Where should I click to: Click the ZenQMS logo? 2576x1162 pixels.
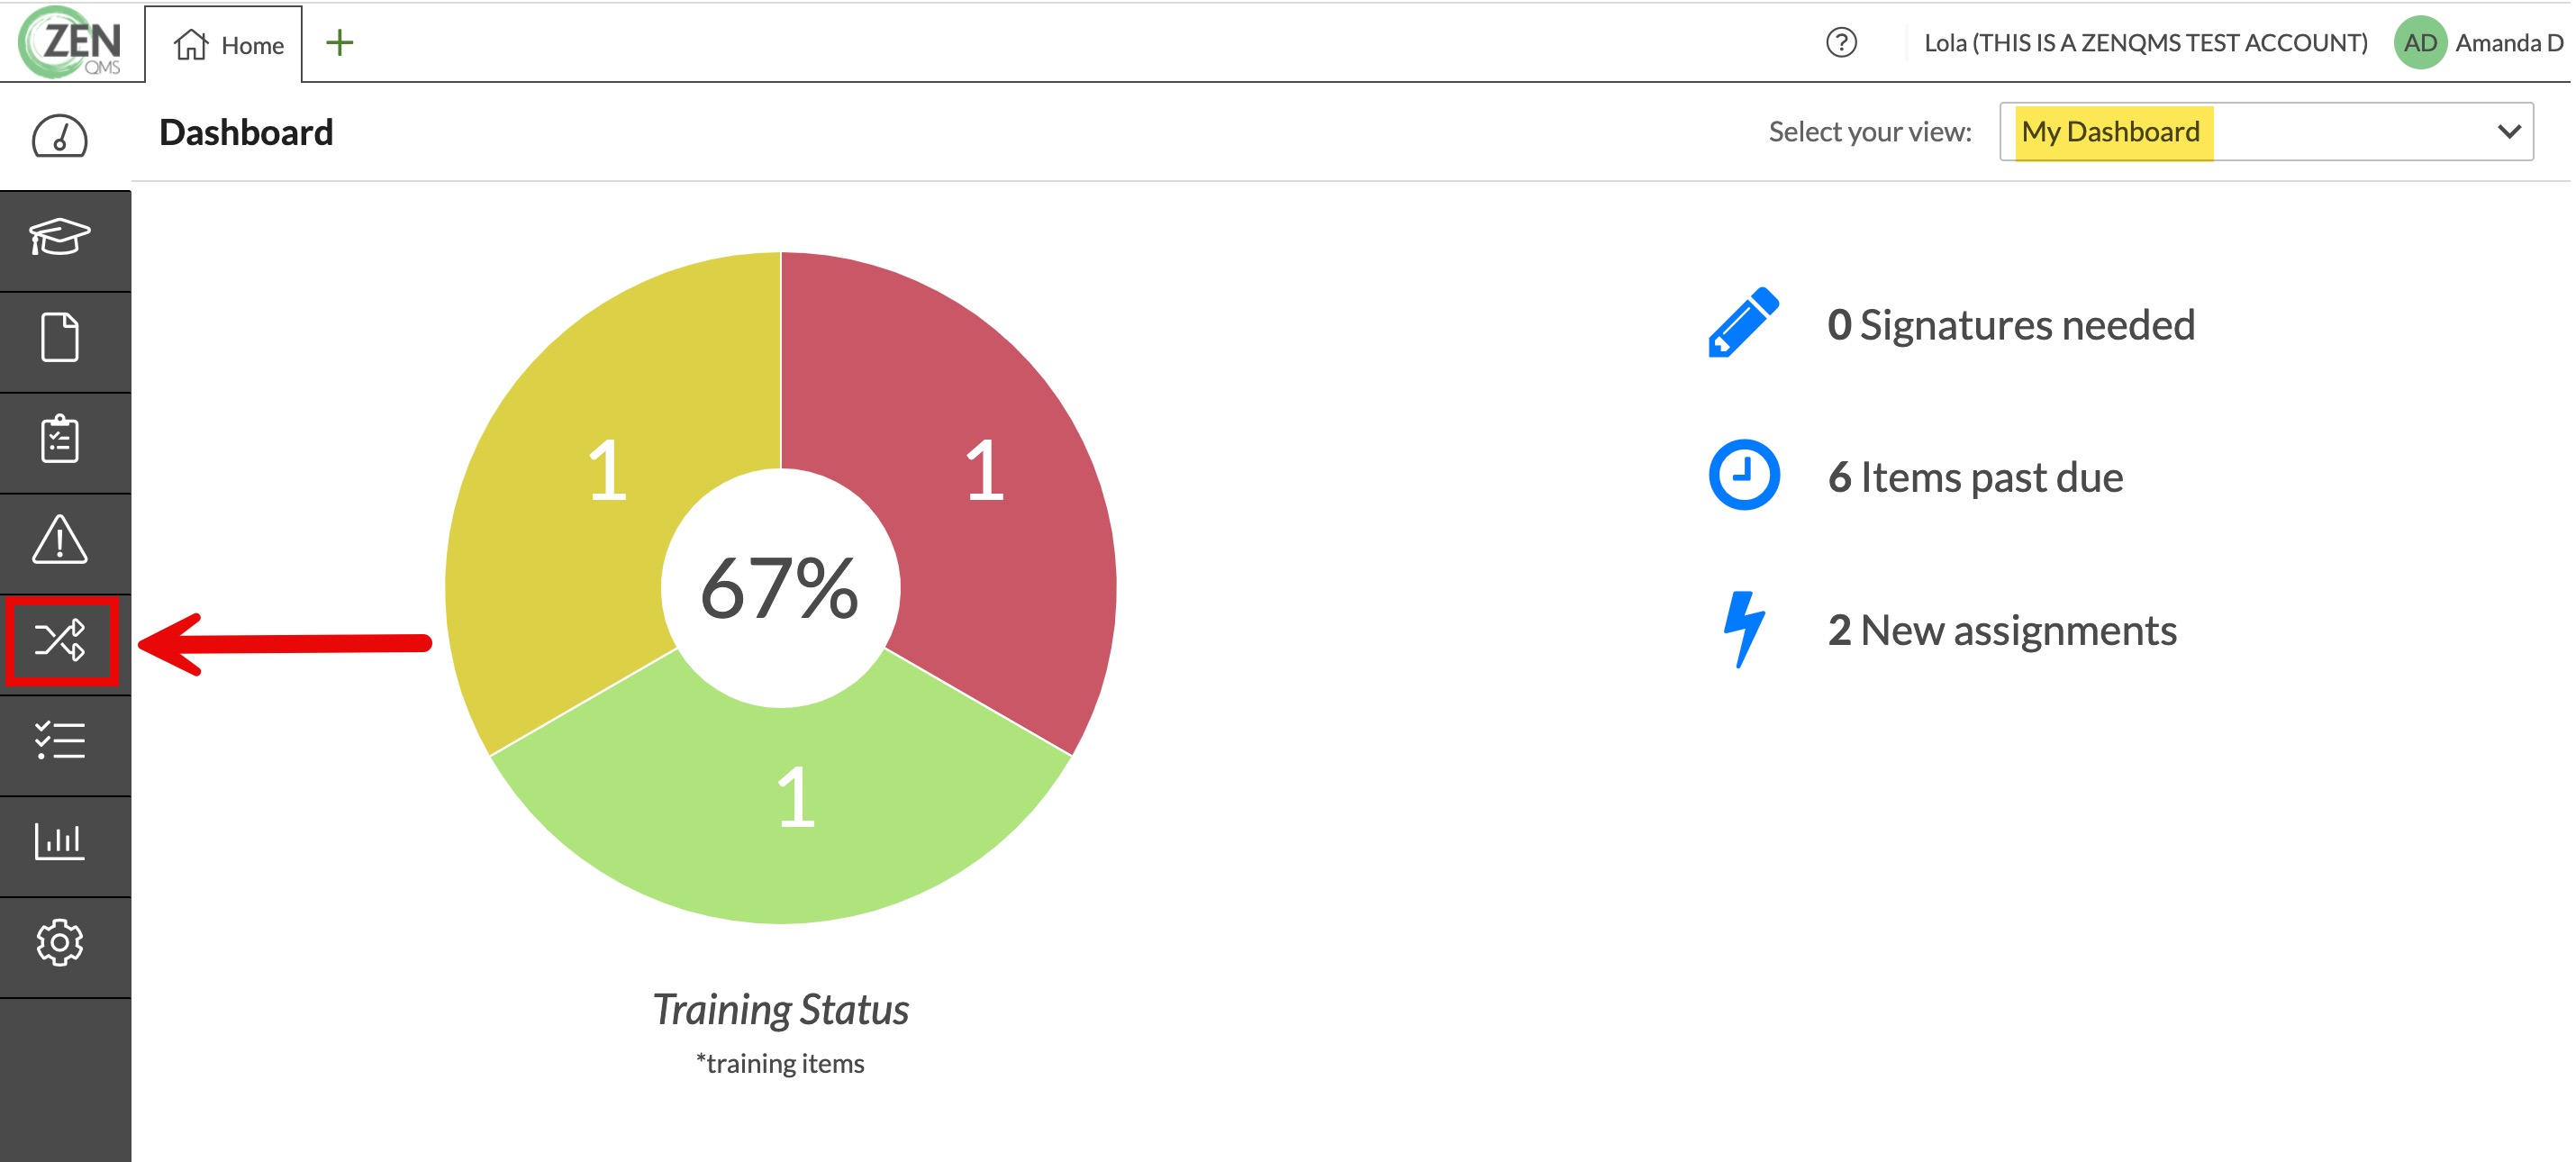coord(72,43)
